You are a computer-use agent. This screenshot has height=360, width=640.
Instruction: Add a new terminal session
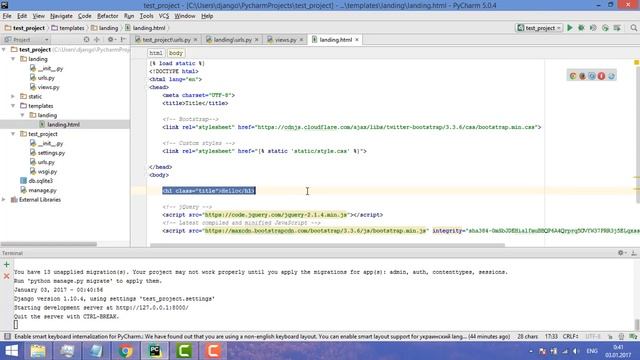[7, 264]
